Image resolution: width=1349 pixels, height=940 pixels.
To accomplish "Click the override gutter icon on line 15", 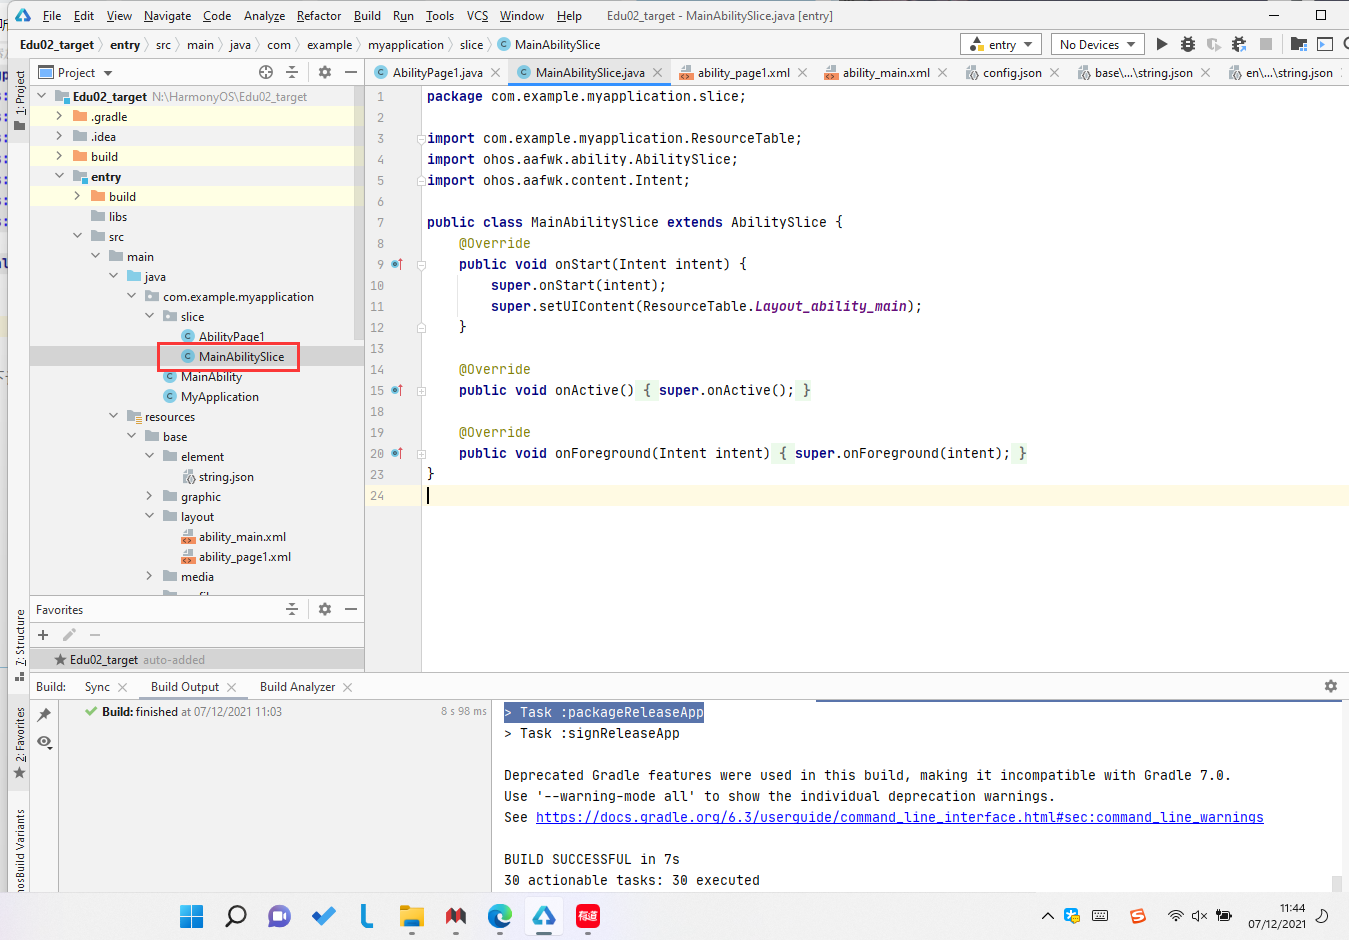I will click(x=397, y=390).
